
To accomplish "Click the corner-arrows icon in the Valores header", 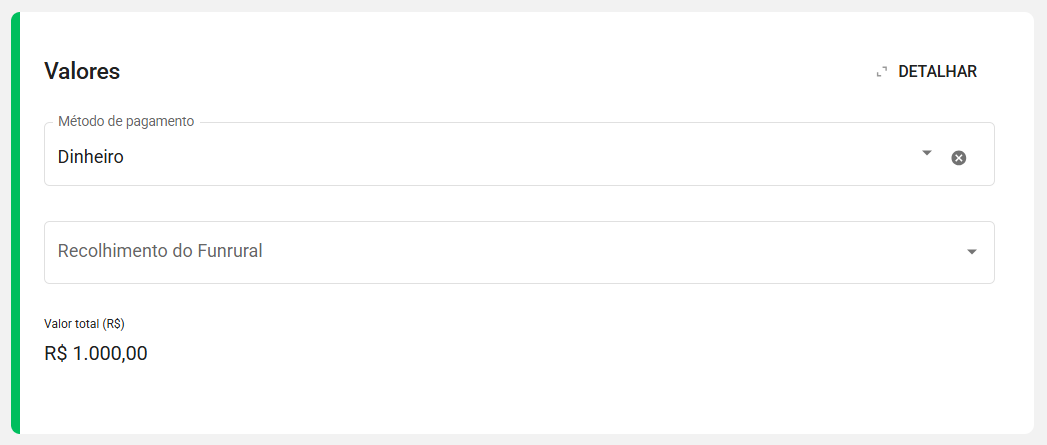I will [881, 71].
